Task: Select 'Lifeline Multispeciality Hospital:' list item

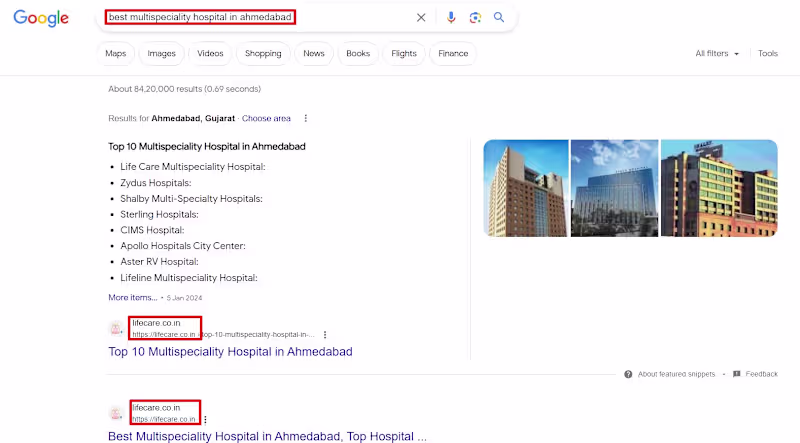Action: click(189, 278)
